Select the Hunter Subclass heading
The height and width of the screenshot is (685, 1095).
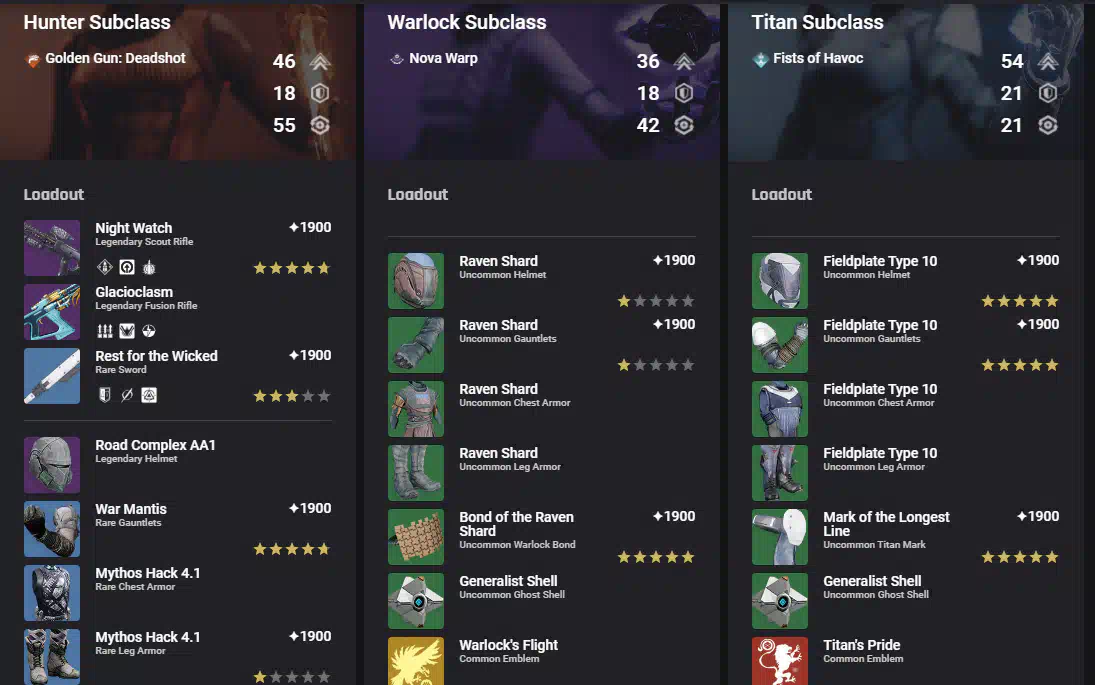pos(97,22)
